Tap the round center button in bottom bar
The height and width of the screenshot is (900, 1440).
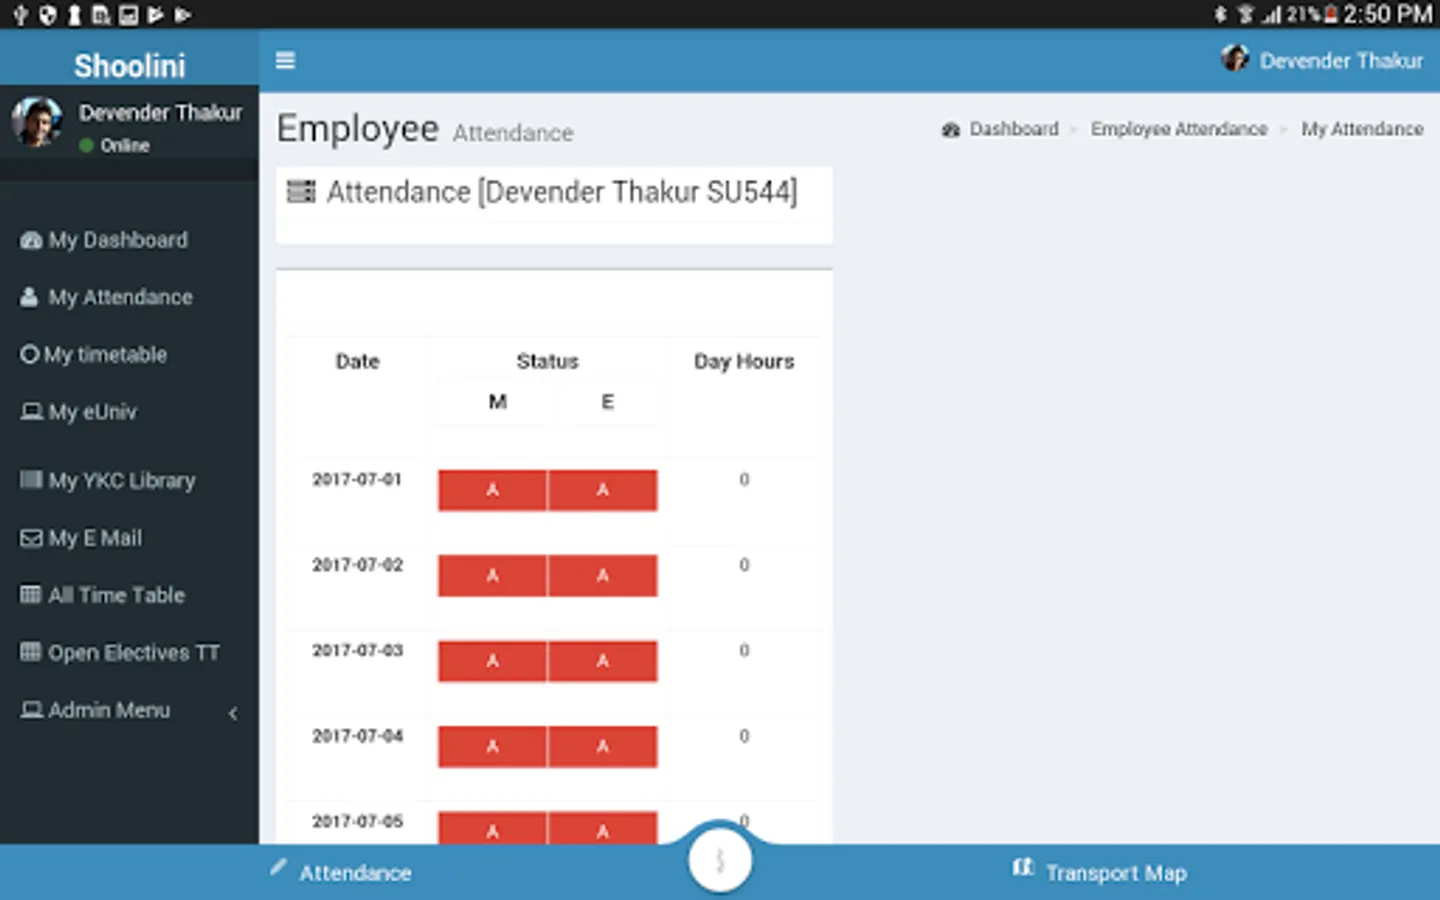719,860
